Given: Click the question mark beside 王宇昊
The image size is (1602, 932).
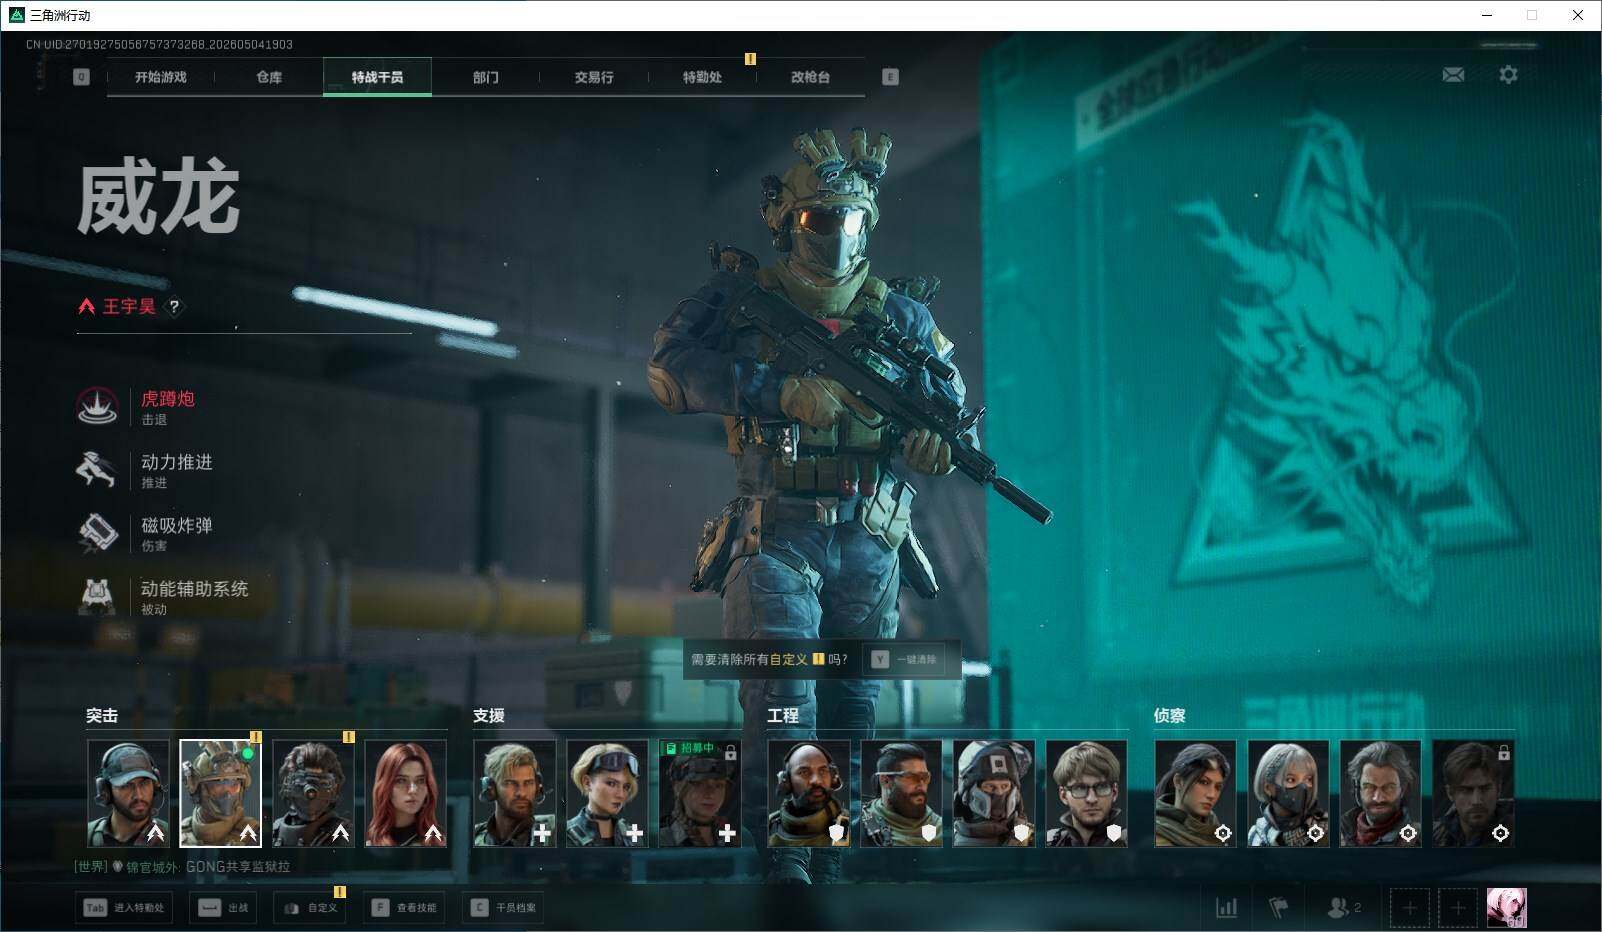Looking at the screenshot, I should point(174,307).
